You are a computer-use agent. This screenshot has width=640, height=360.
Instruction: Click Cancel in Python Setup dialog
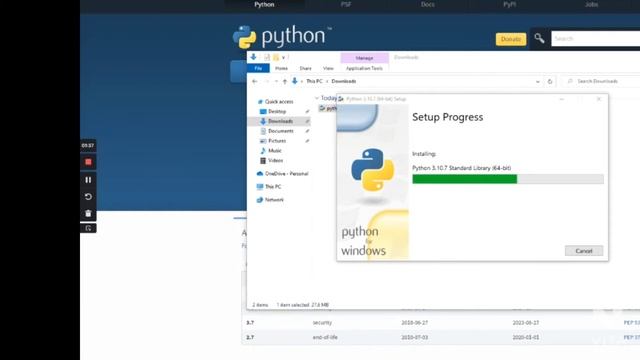584,251
